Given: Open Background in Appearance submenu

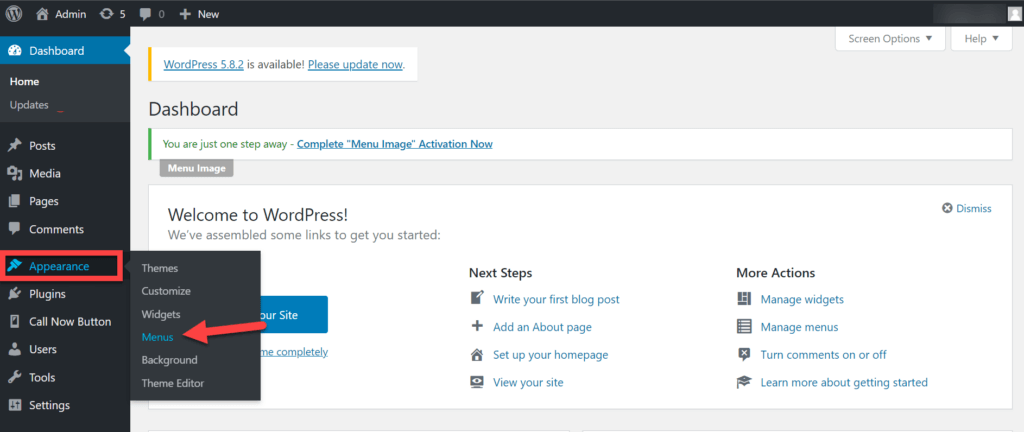Looking at the screenshot, I should [x=169, y=360].
